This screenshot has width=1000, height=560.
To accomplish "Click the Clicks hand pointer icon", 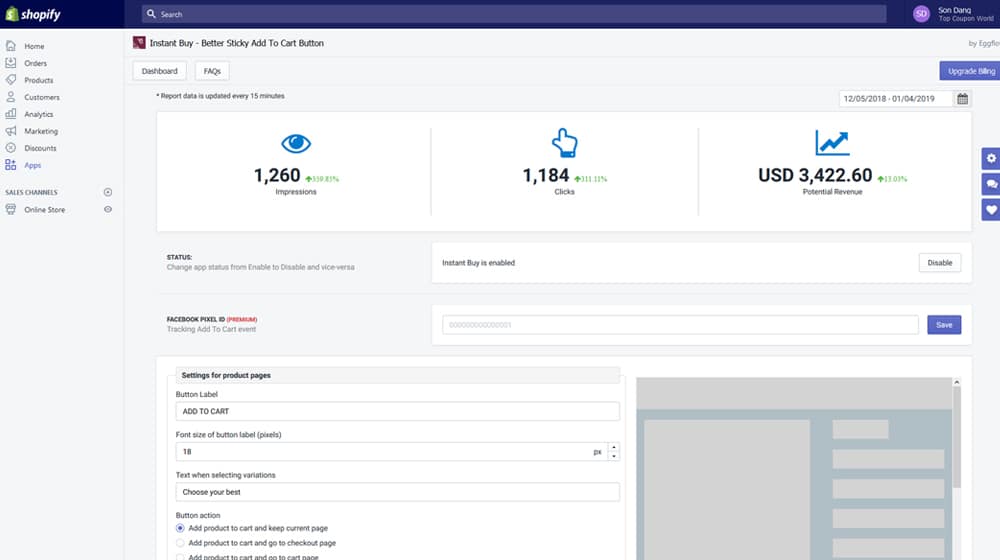I will (x=564, y=143).
